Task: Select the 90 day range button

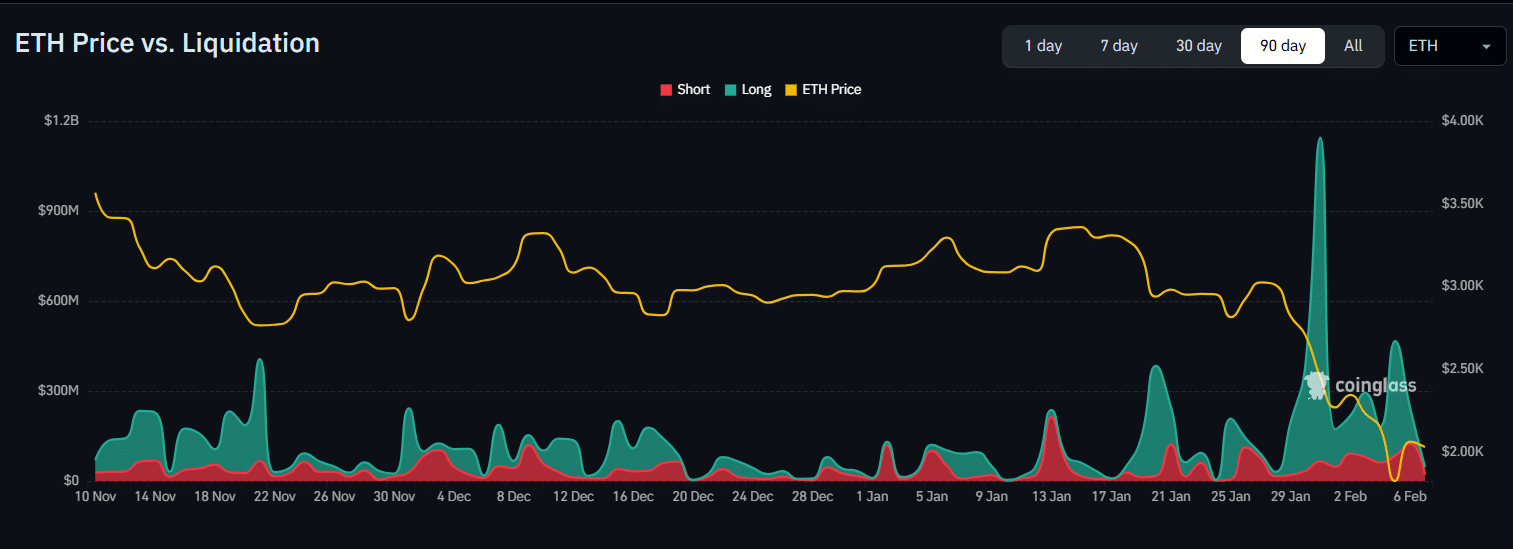Action: click(x=1282, y=46)
